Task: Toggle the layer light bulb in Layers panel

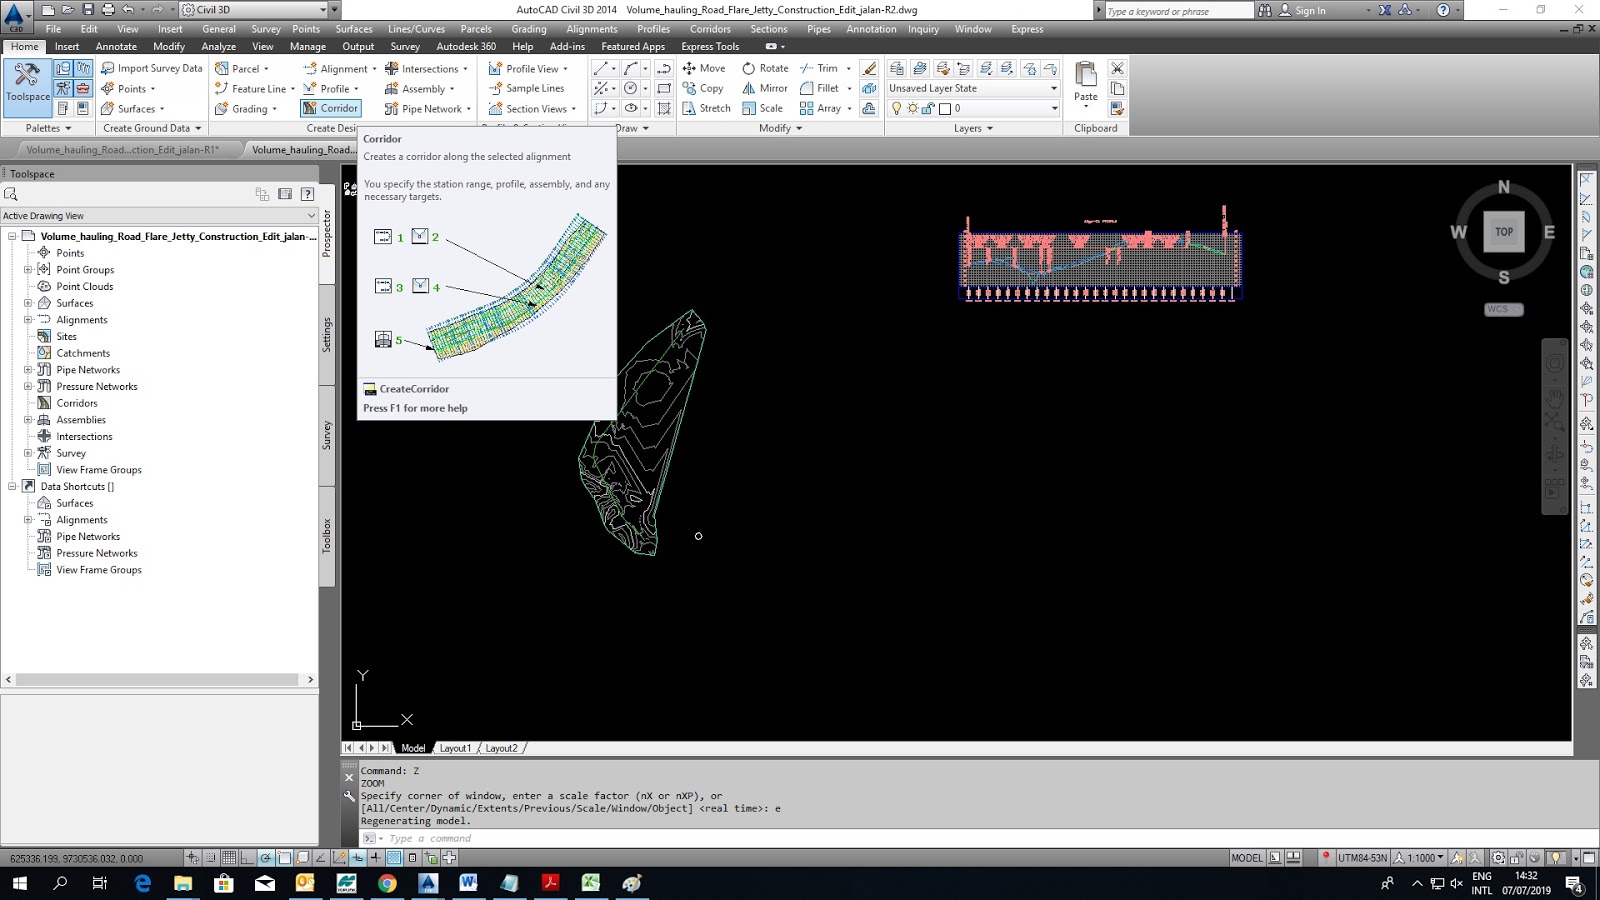Action: [x=897, y=108]
